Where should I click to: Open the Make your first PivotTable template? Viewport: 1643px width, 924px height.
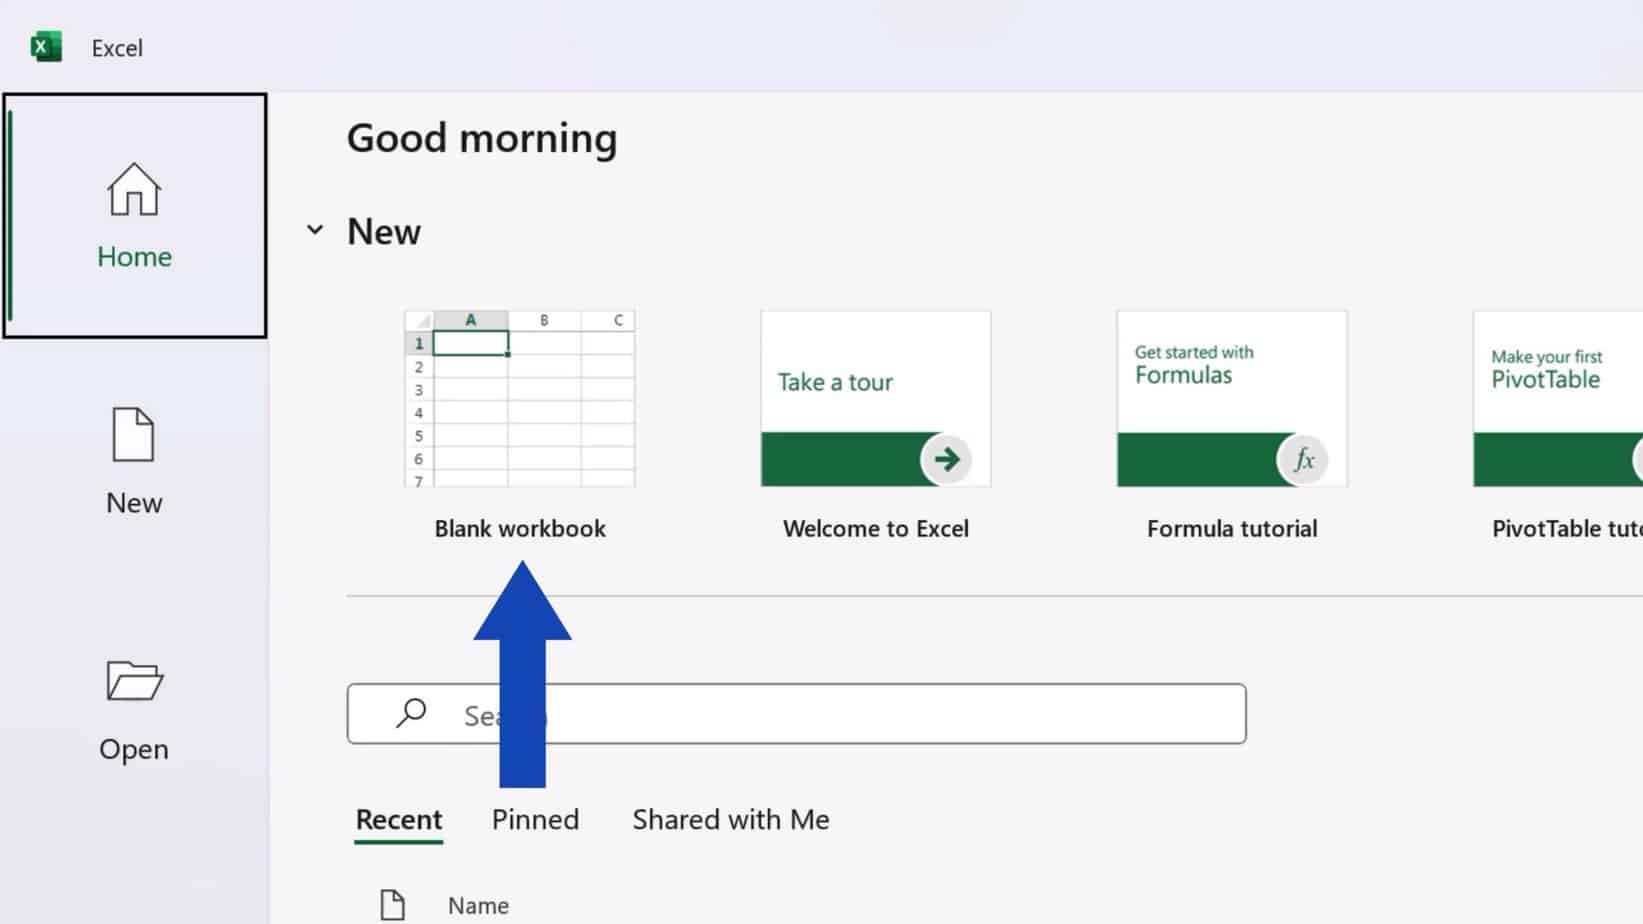point(1558,399)
